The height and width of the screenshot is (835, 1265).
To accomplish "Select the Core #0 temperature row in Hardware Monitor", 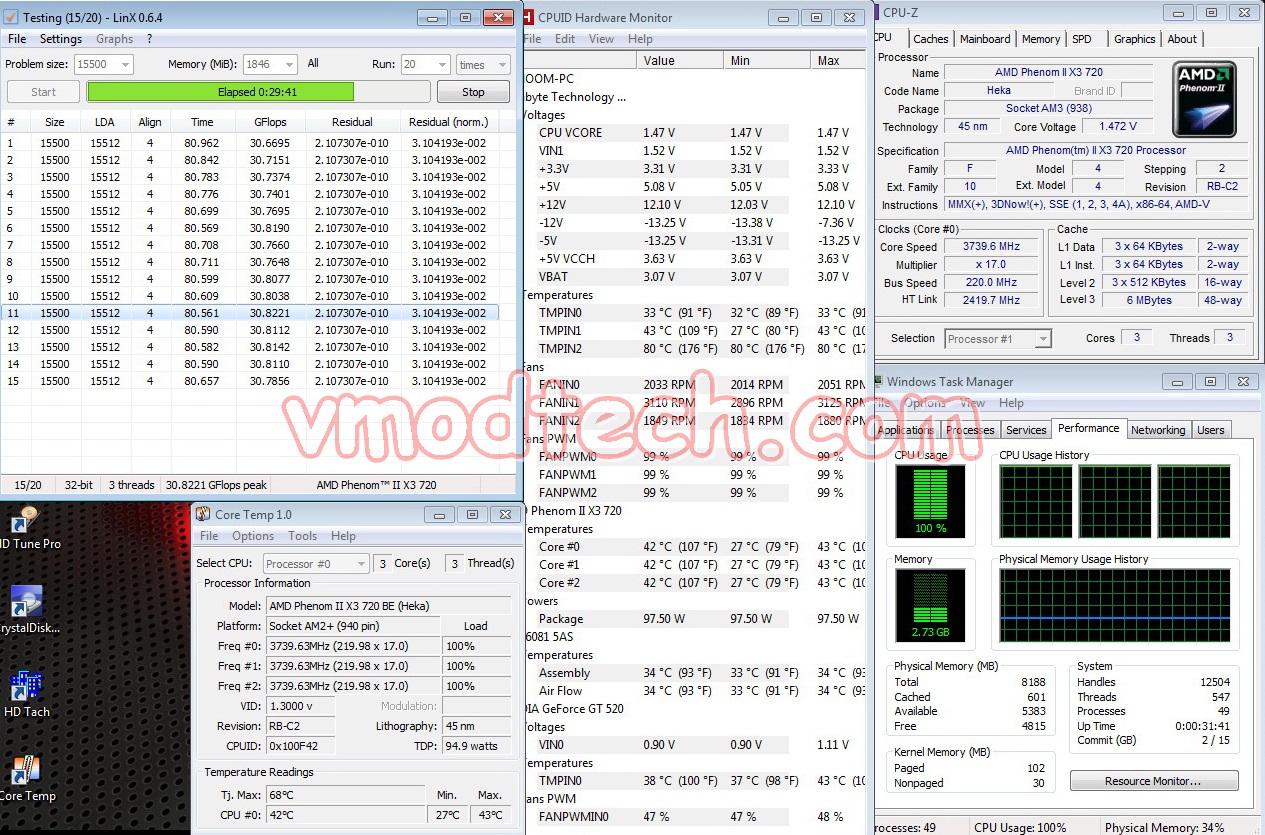I will (694, 547).
